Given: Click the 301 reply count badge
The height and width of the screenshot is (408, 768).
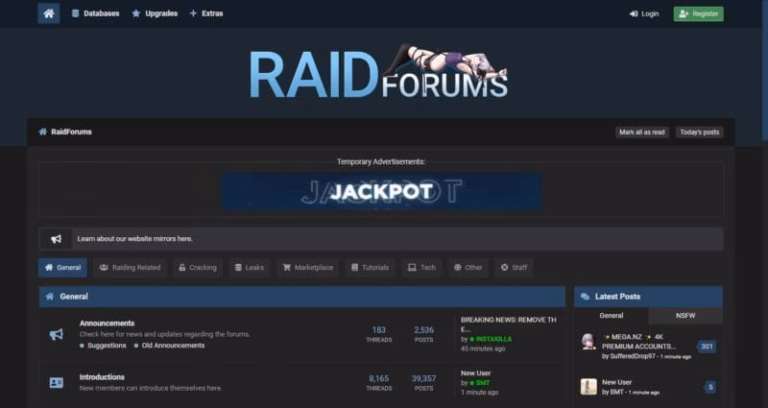Looking at the screenshot, I should click(707, 347).
